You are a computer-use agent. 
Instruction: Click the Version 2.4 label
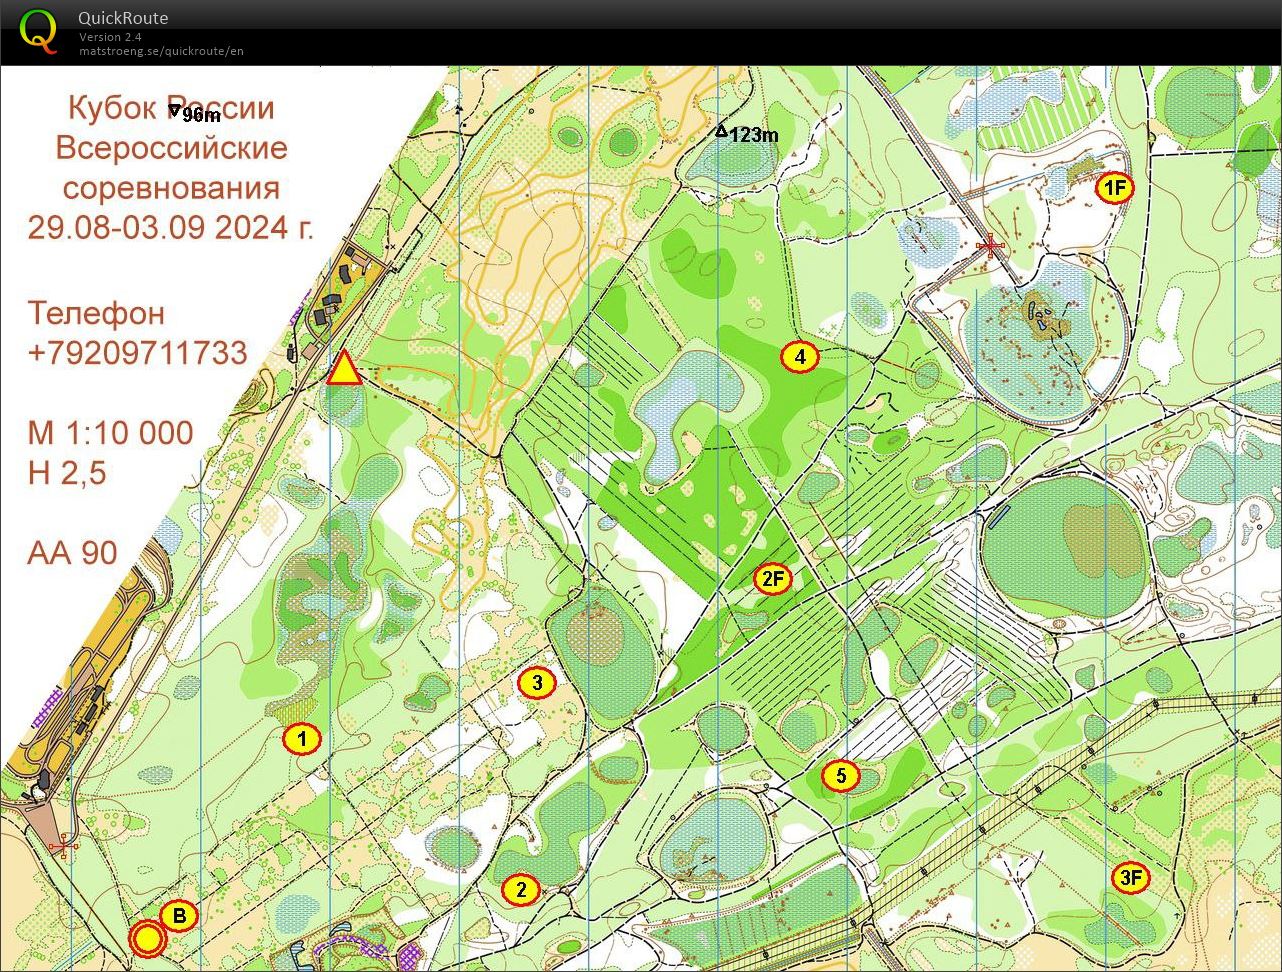[110, 37]
